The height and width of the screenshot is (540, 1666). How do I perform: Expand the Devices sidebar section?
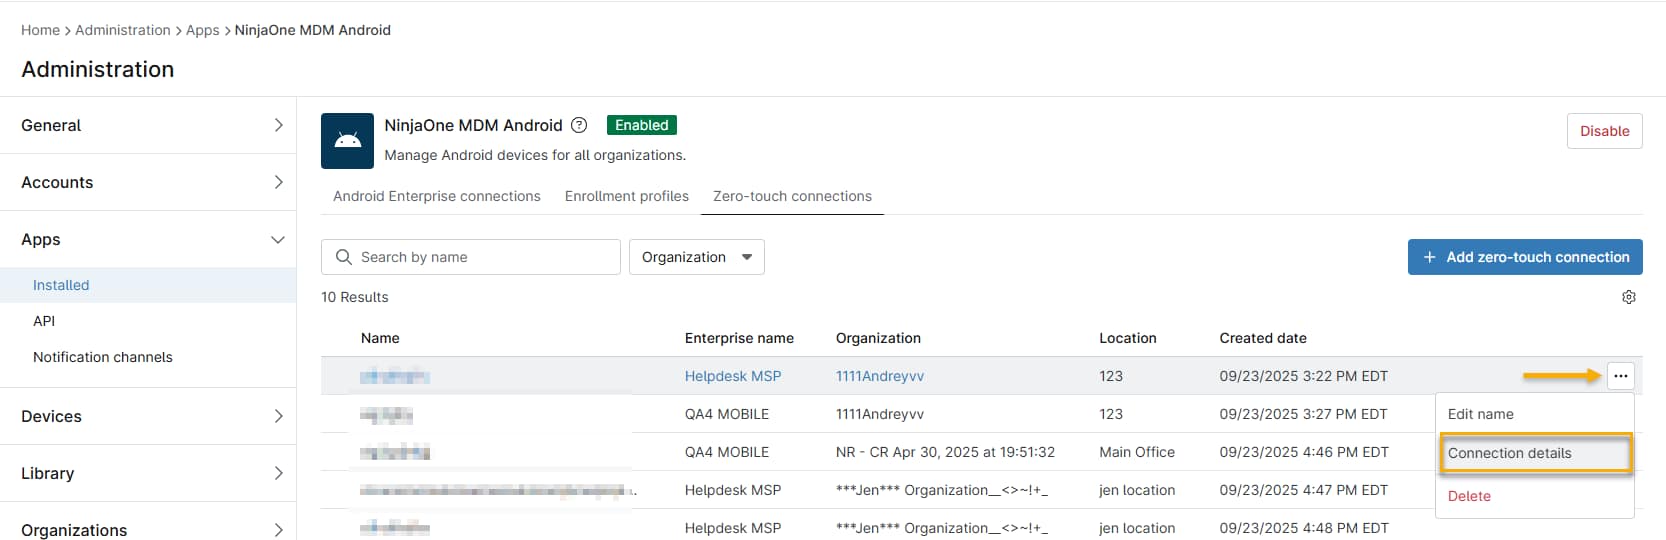click(x=148, y=416)
